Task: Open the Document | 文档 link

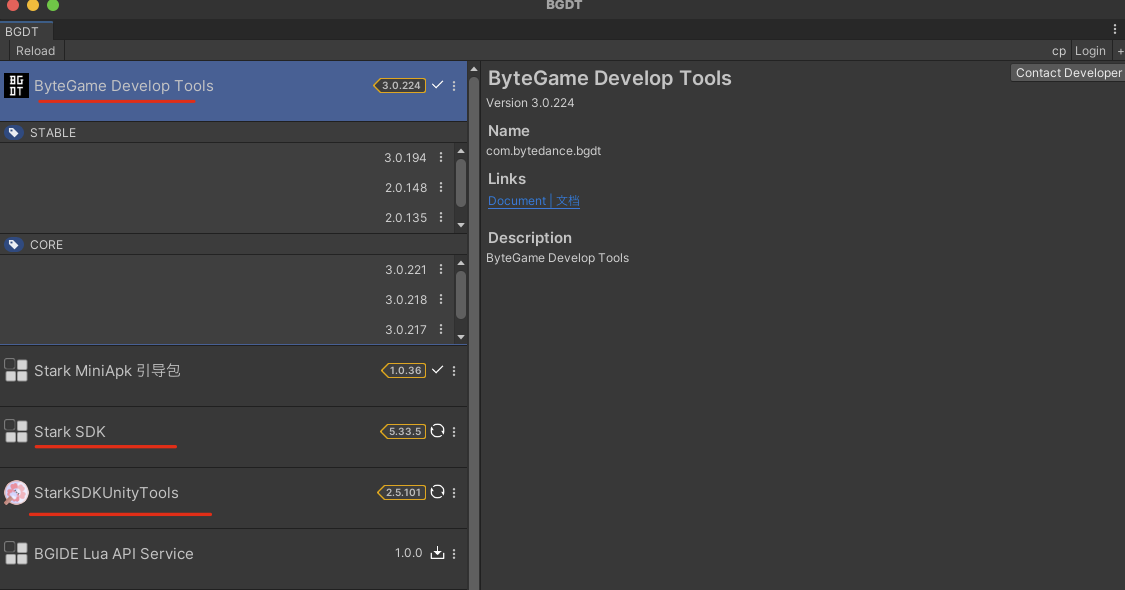Action: [534, 201]
